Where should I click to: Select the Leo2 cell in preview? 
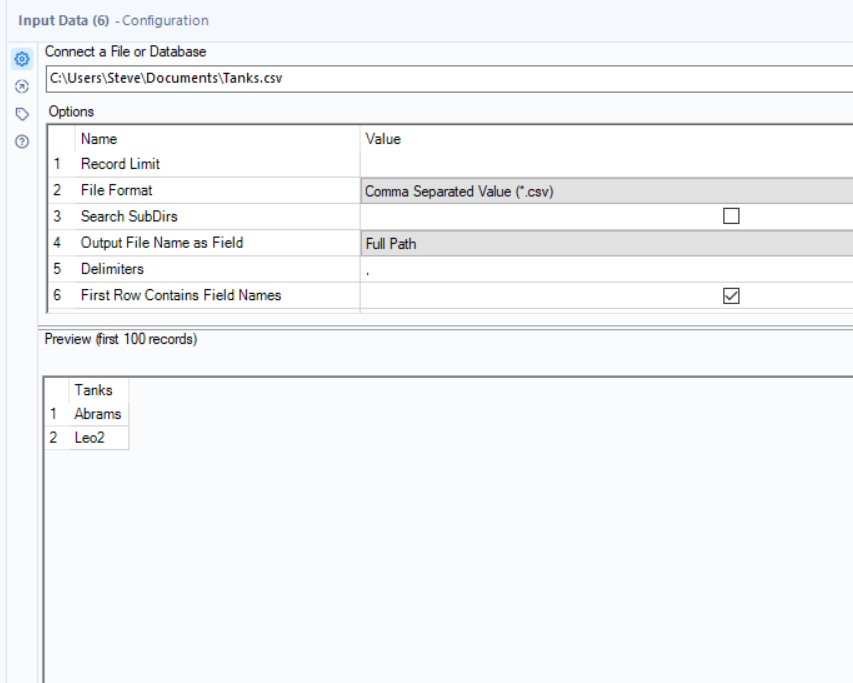89,438
